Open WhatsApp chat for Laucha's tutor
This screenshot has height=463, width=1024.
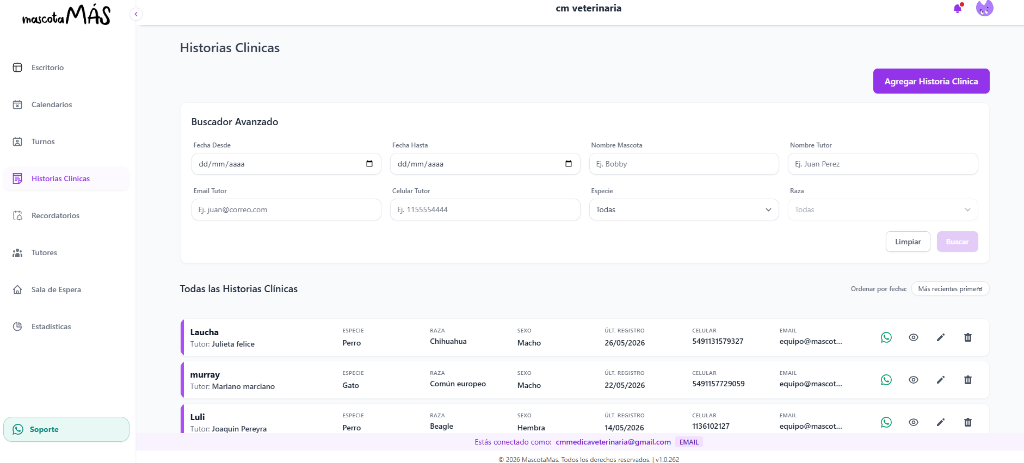pyautogui.click(x=886, y=338)
